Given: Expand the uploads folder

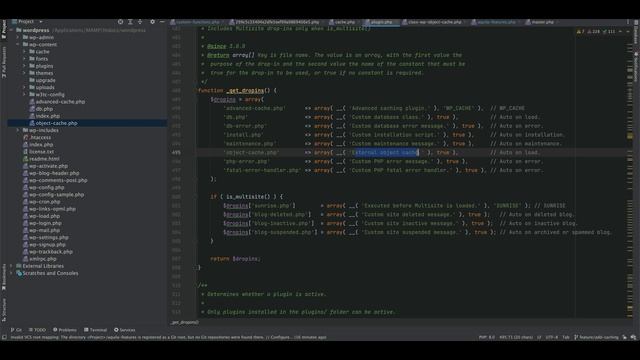Looking at the screenshot, I should (24, 87).
